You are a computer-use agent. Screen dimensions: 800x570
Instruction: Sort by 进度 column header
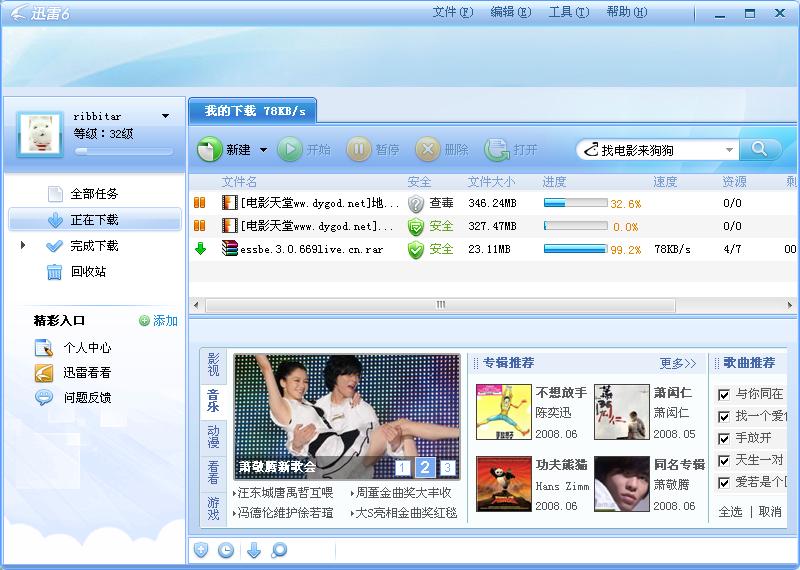click(x=554, y=182)
